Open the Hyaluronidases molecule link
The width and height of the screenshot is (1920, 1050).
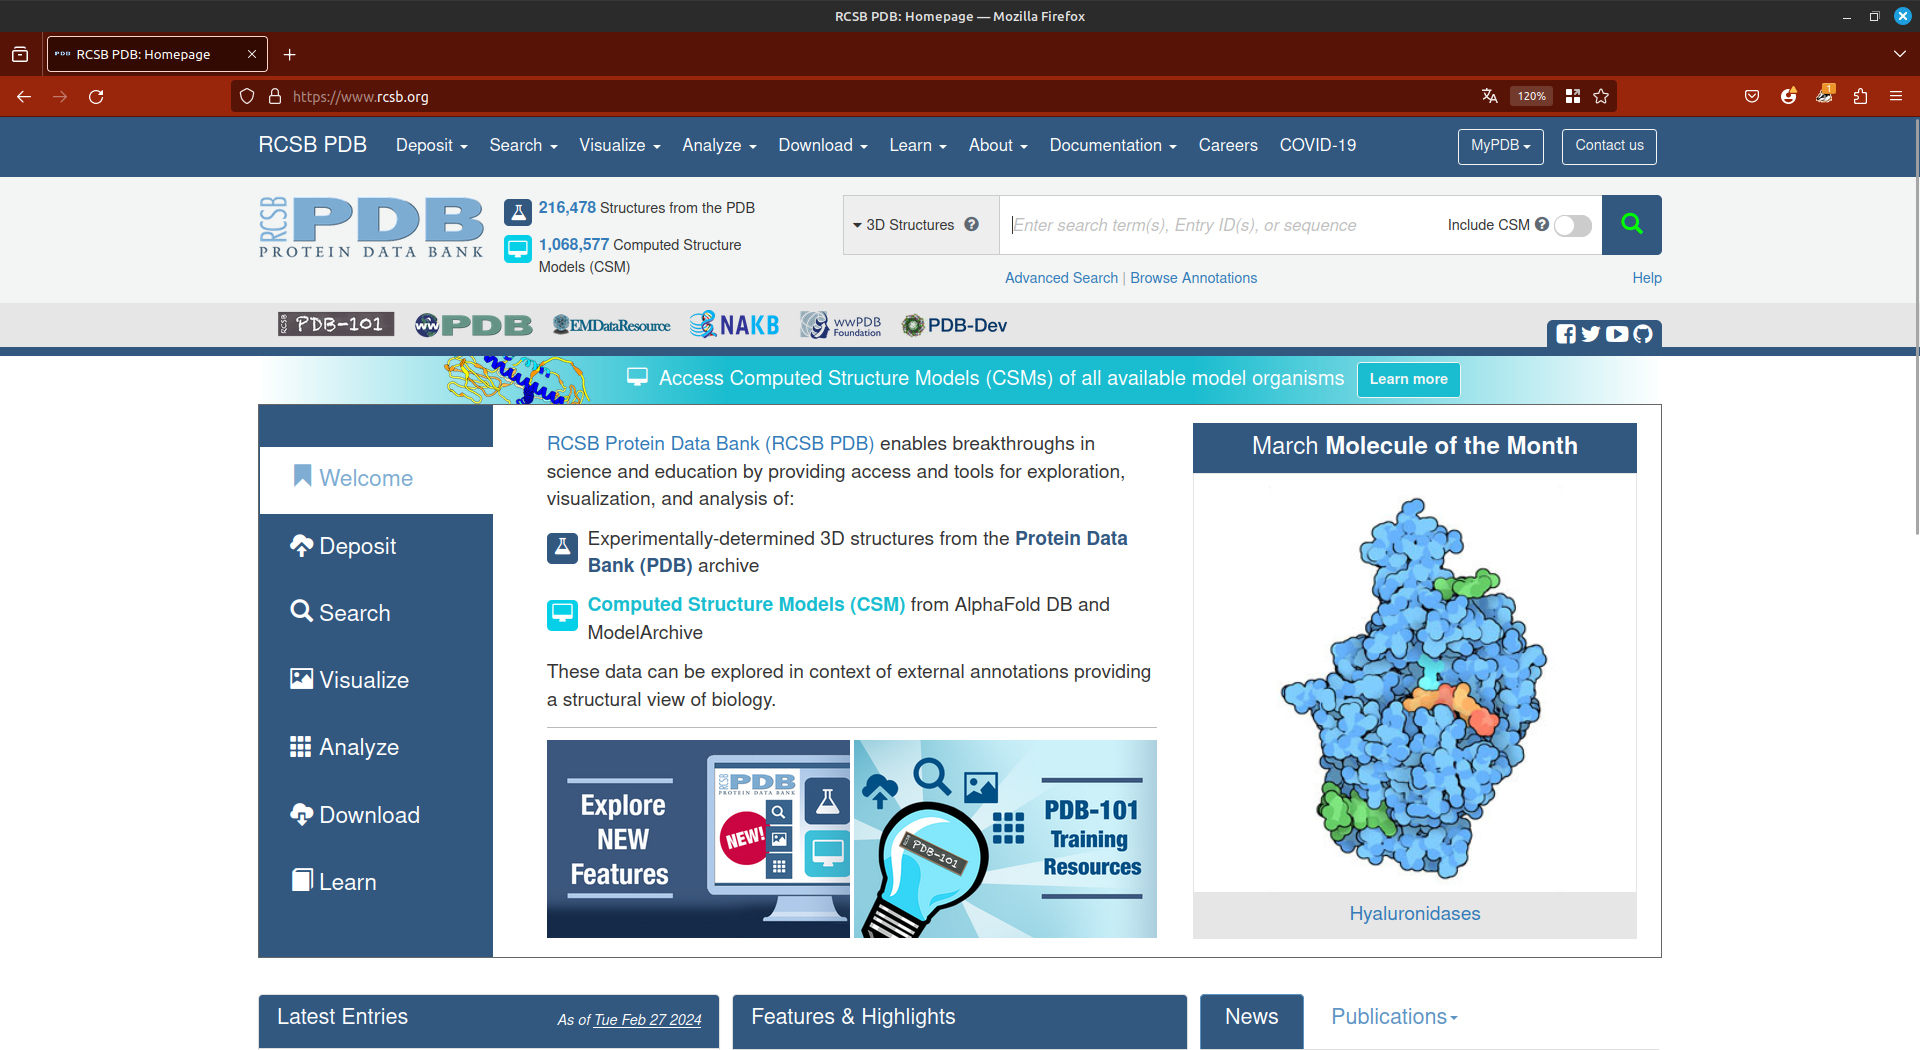coord(1414,914)
